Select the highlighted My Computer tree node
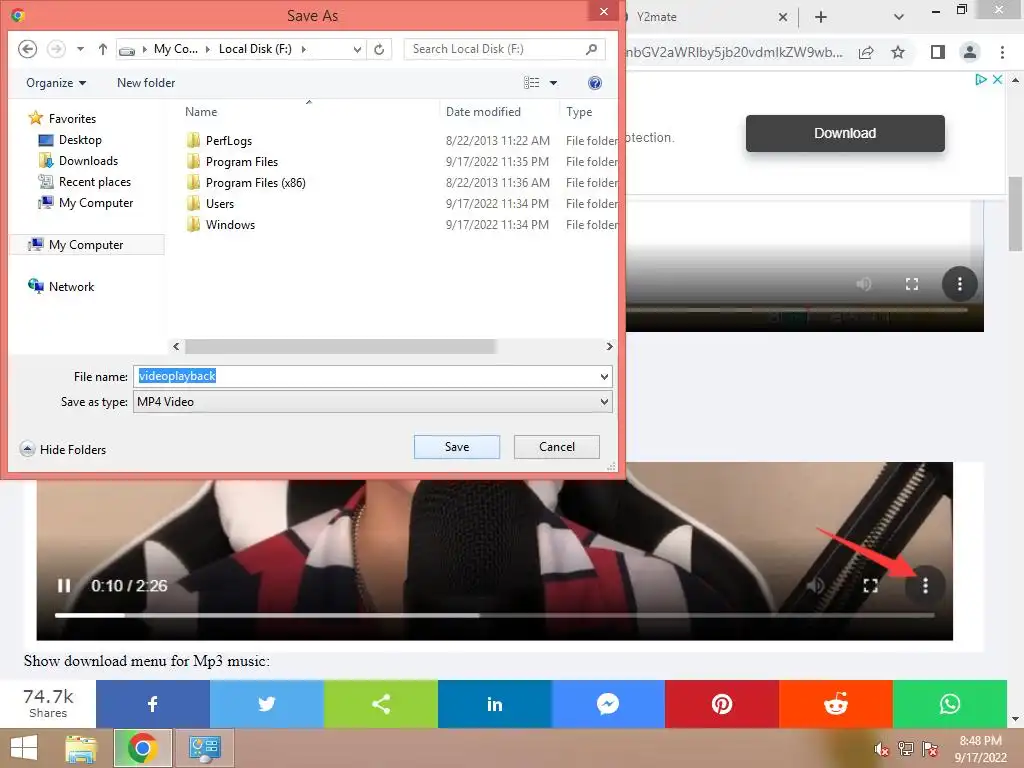 coord(87,245)
